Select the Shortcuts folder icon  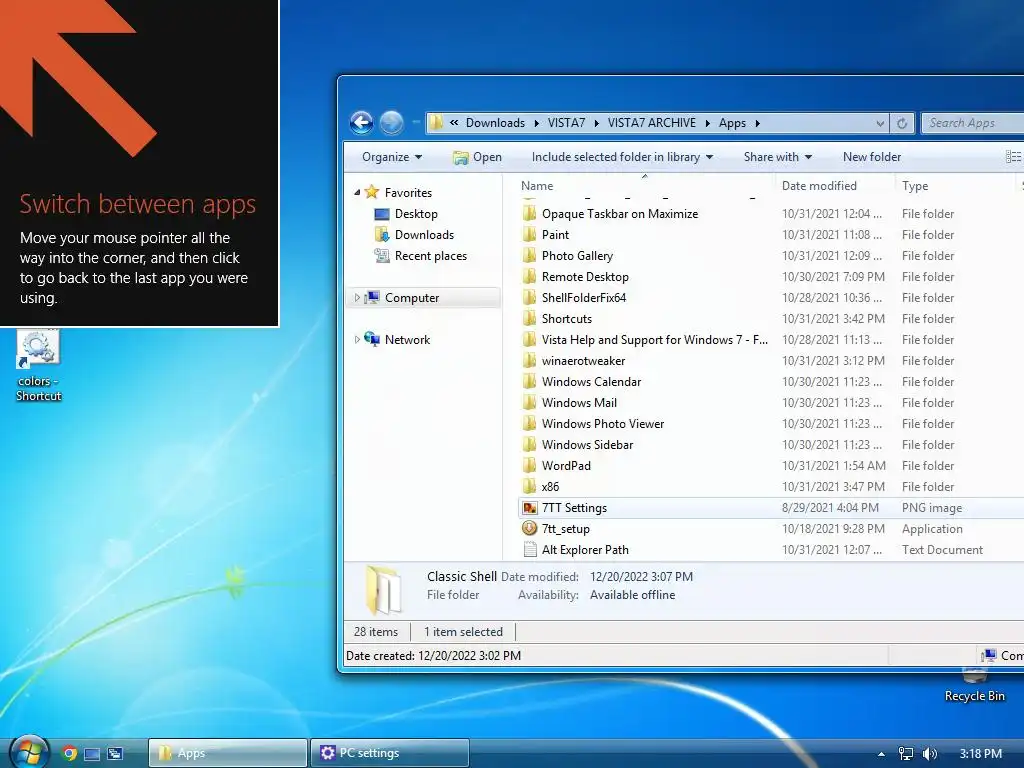pyautogui.click(x=530, y=318)
